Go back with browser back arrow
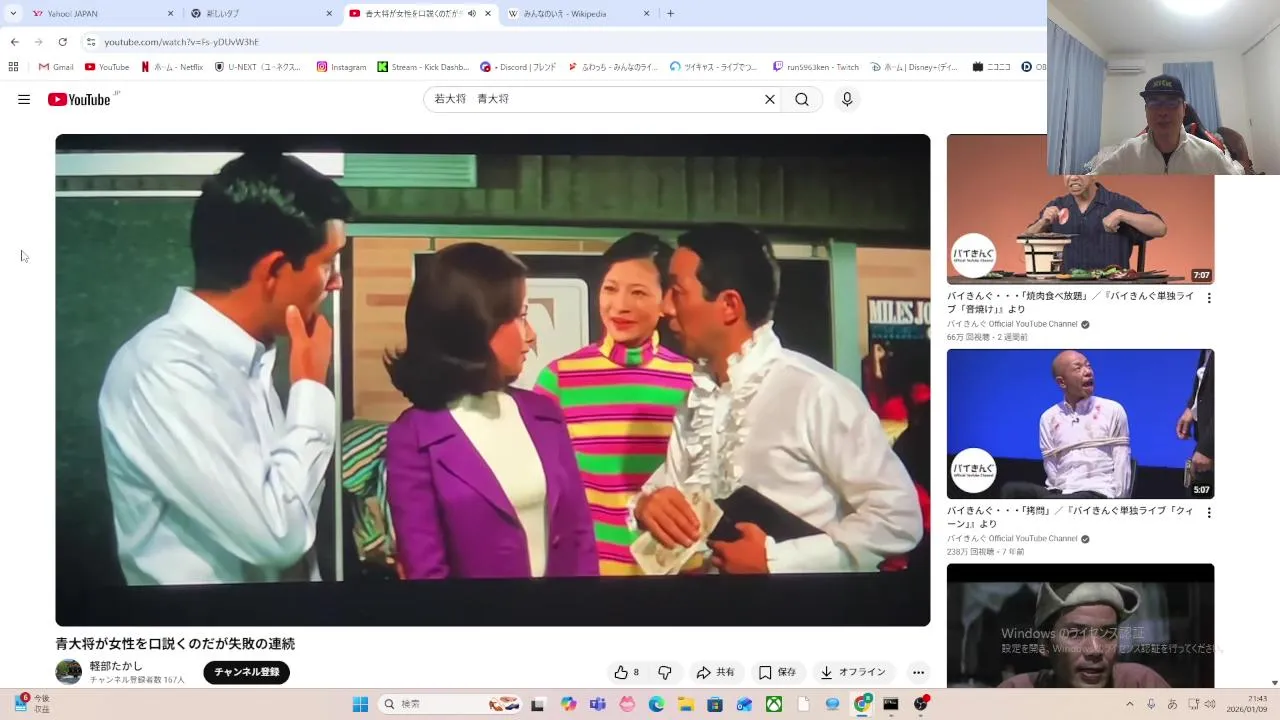1280x720 pixels. tap(14, 42)
